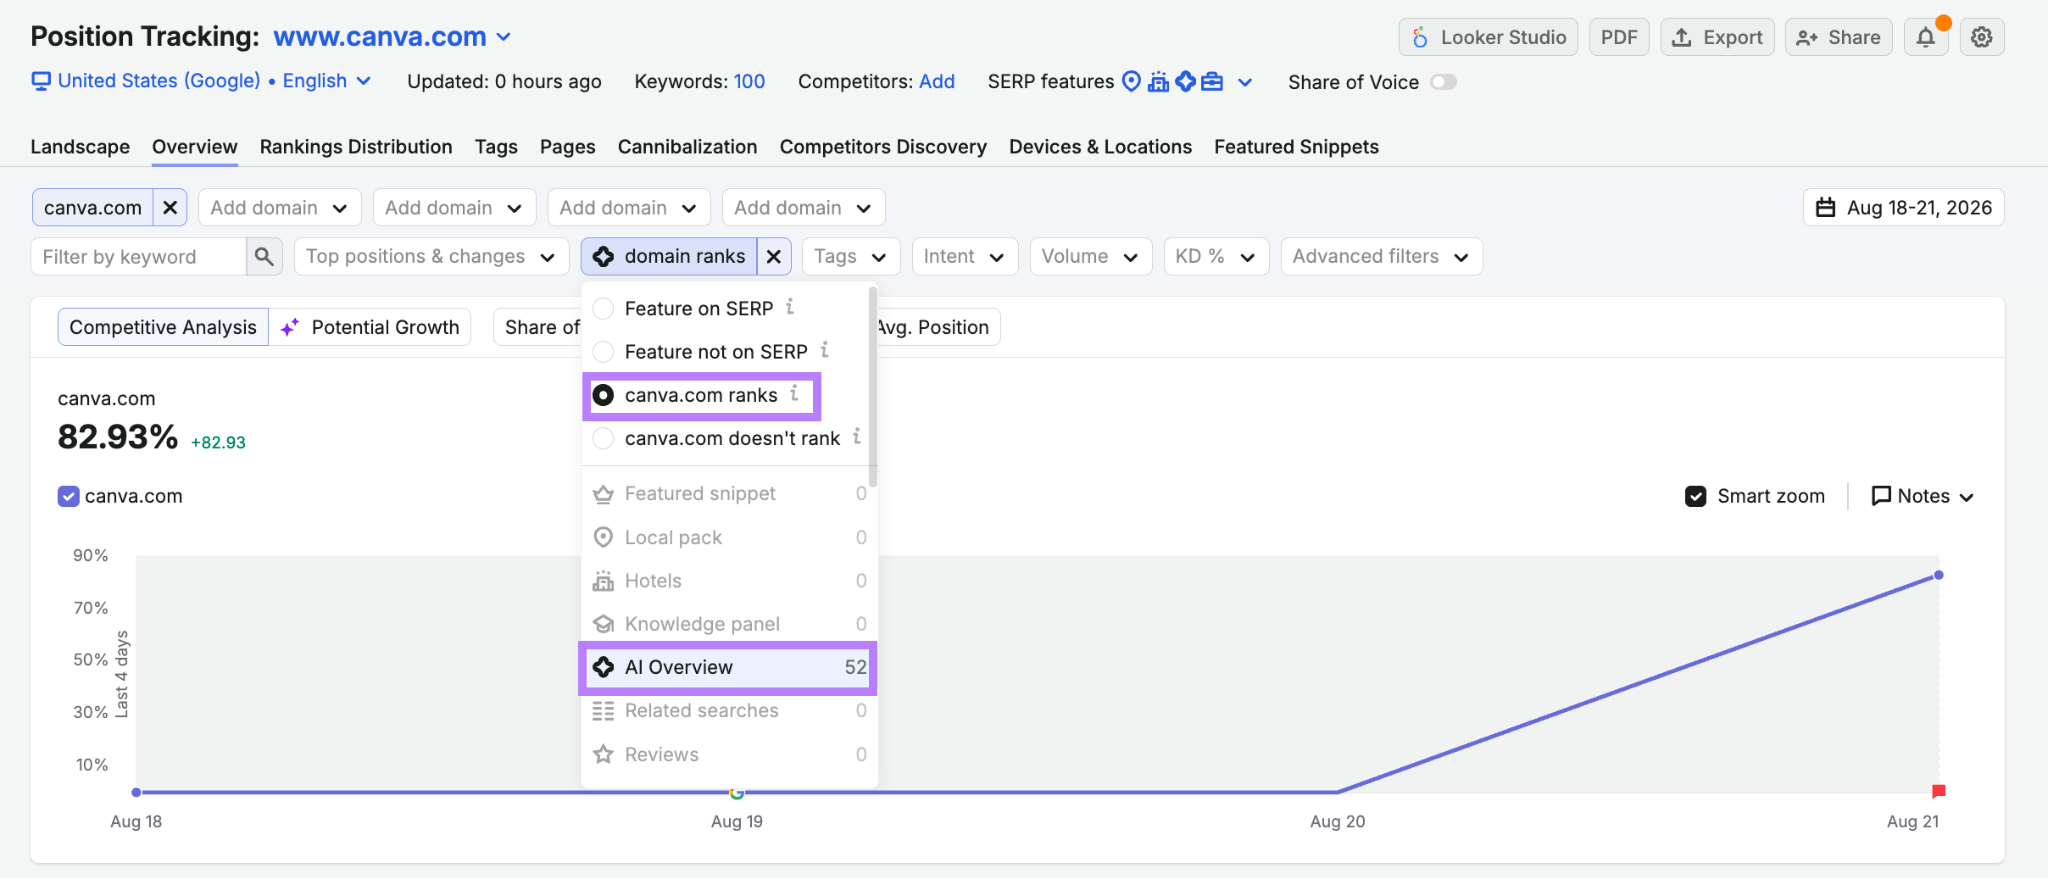The image size is (2048, 878).
Task: Click info icon beside Feature on SERP
Action: (x=790, y=307)
